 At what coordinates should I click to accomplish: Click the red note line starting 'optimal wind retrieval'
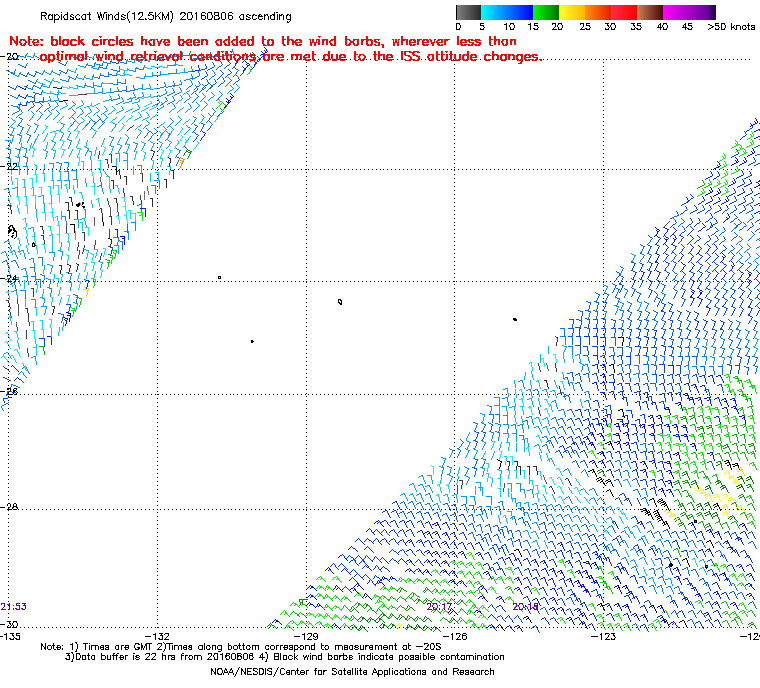[x=290, y=57]
